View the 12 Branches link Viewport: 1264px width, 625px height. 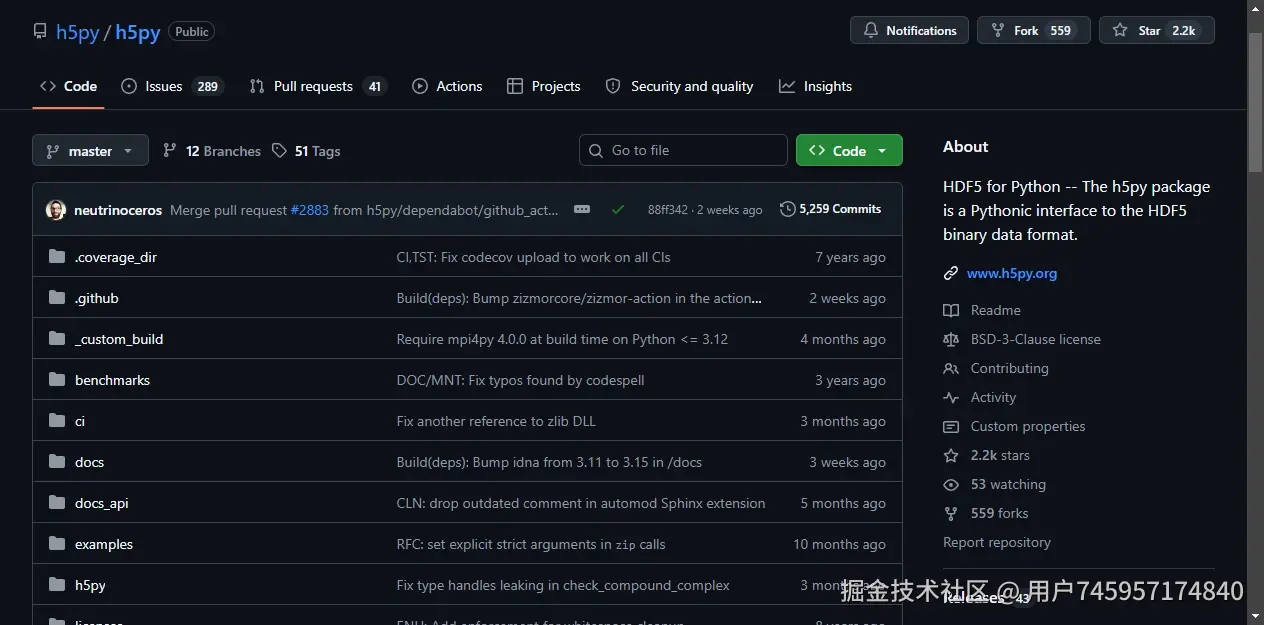211,151
